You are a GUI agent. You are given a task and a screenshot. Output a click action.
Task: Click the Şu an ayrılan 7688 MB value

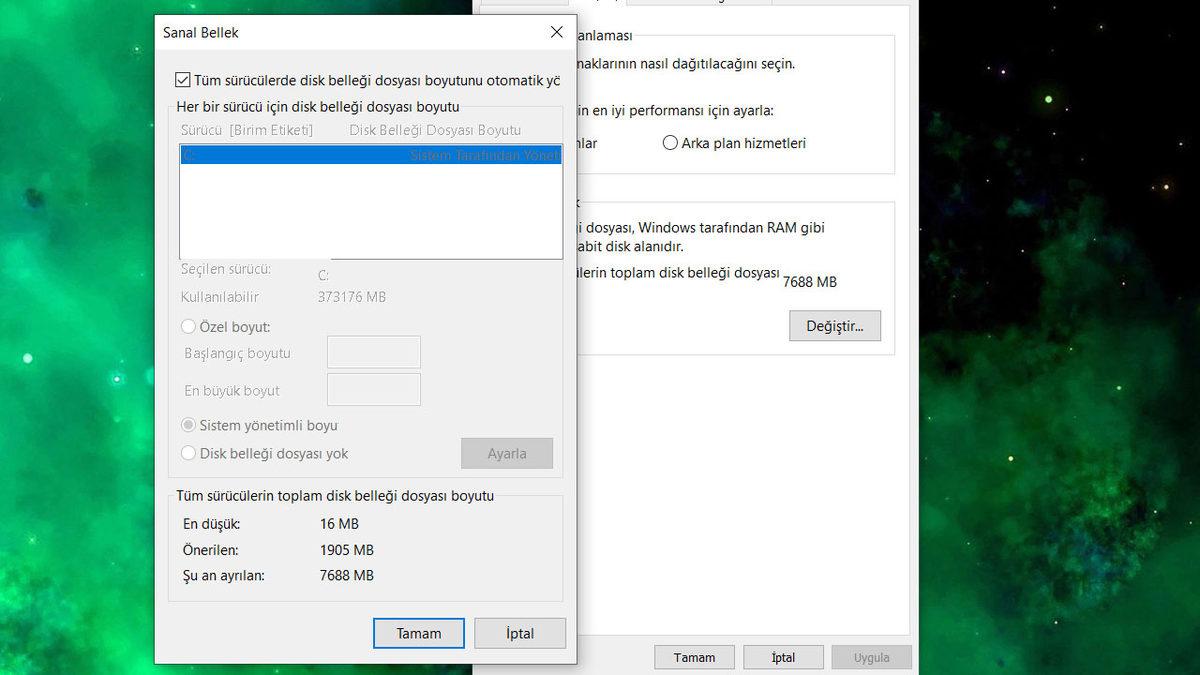348,575
